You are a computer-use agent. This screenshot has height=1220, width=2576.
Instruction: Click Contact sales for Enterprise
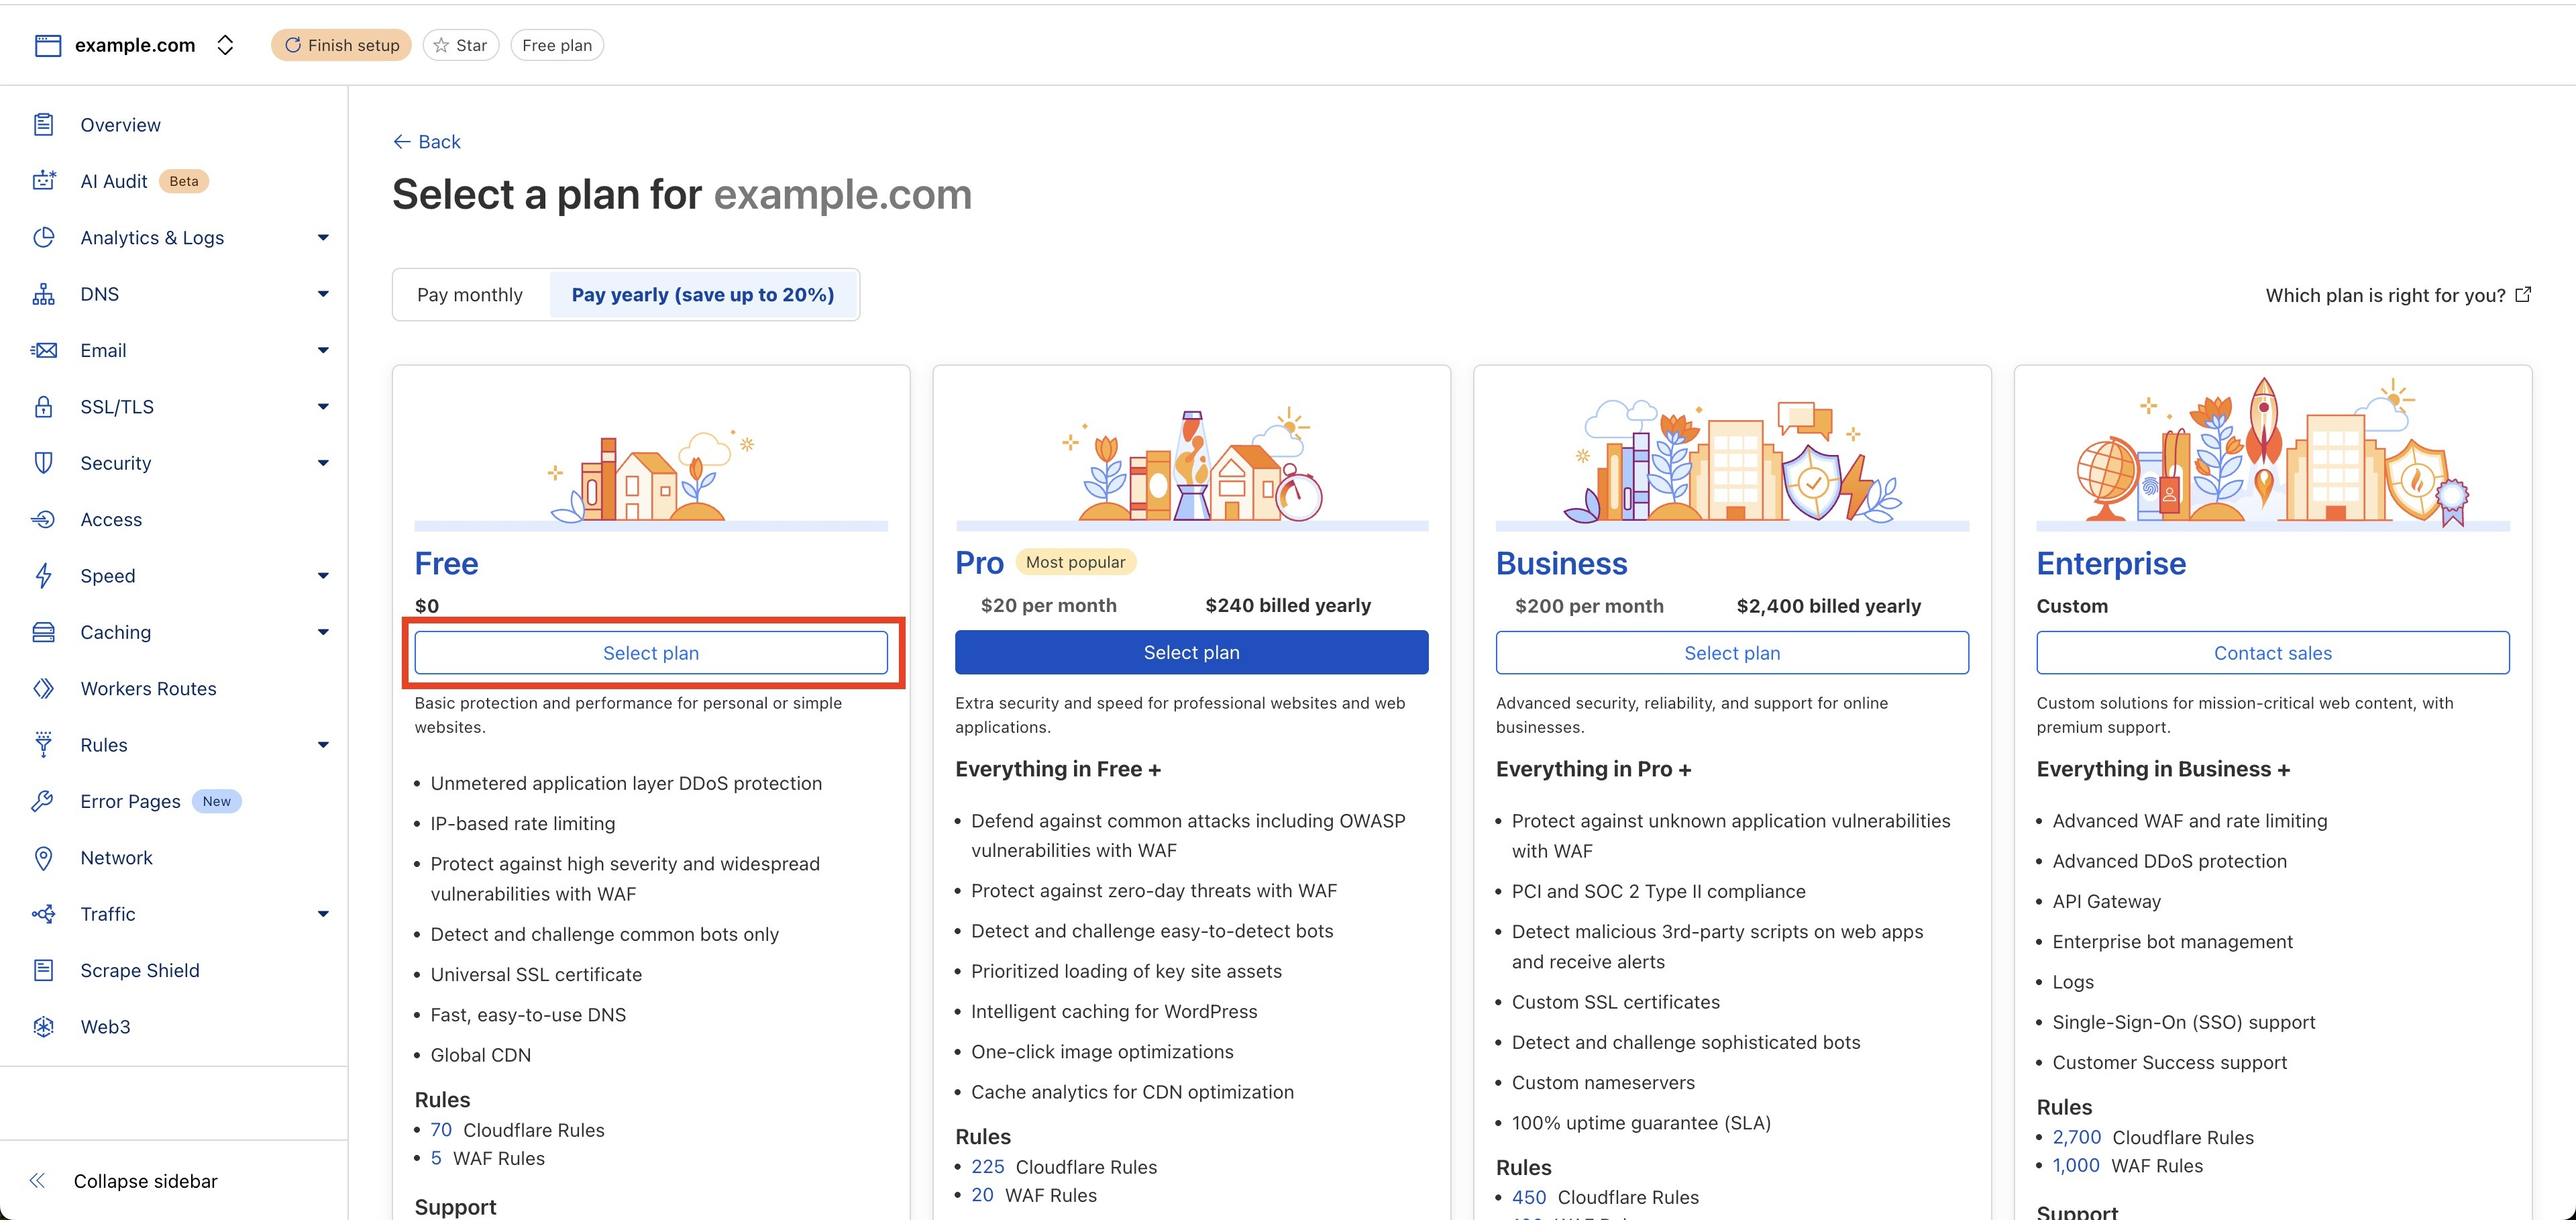2272,653
